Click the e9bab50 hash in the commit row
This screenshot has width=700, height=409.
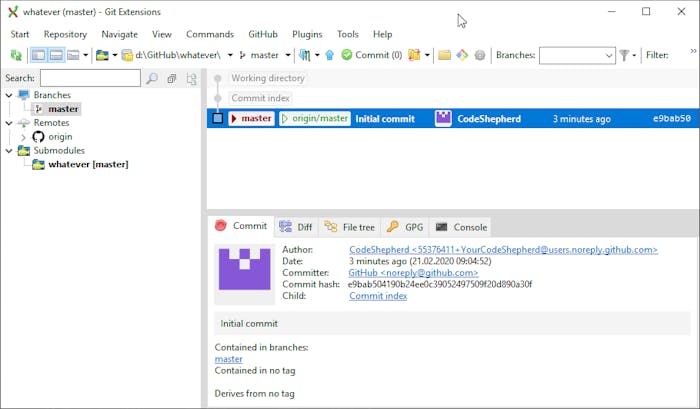pos(672,119)
